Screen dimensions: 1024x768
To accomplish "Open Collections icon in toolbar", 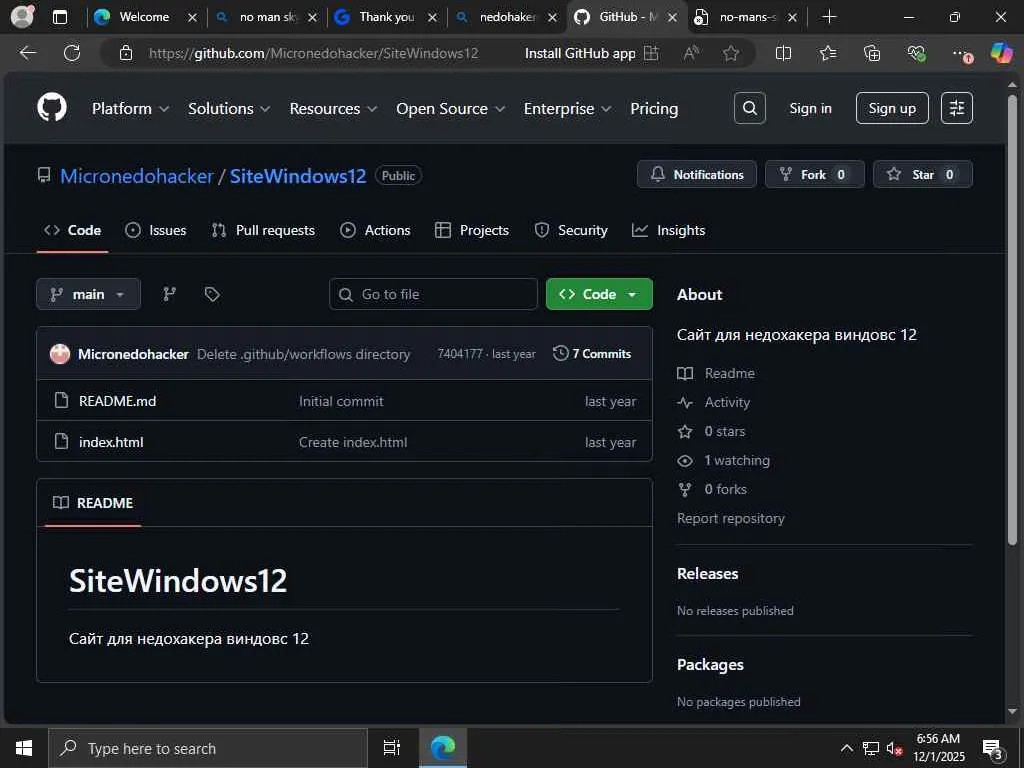I will pos(872,53).
